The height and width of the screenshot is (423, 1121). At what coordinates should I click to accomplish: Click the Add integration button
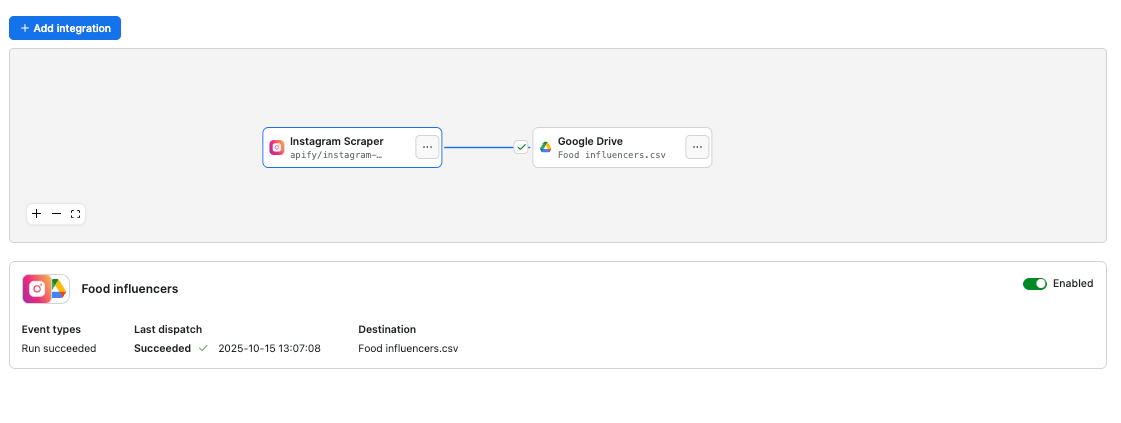point(65,28)
